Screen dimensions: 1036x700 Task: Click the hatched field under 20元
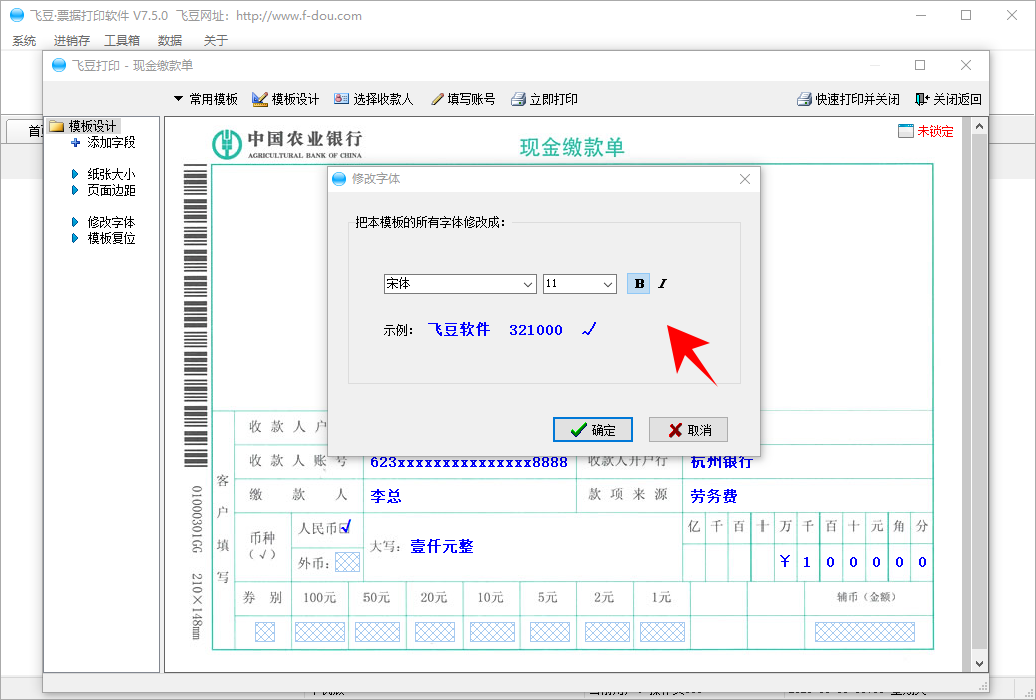435,632
